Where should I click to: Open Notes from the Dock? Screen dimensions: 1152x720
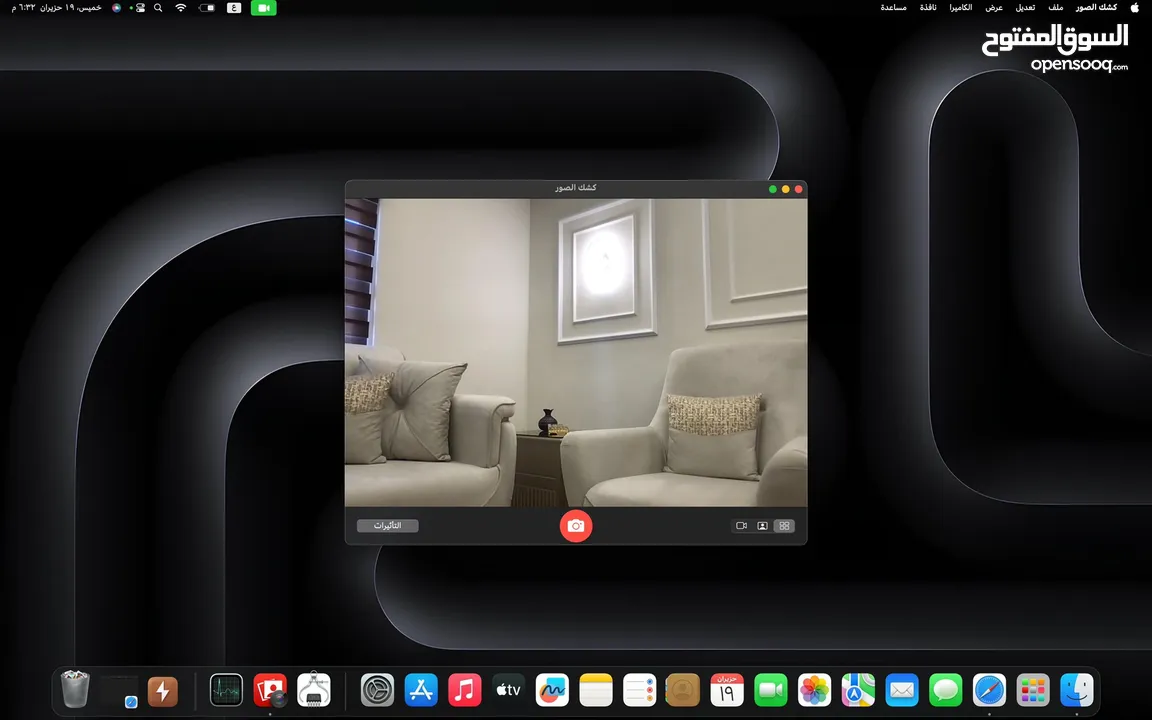596,690
